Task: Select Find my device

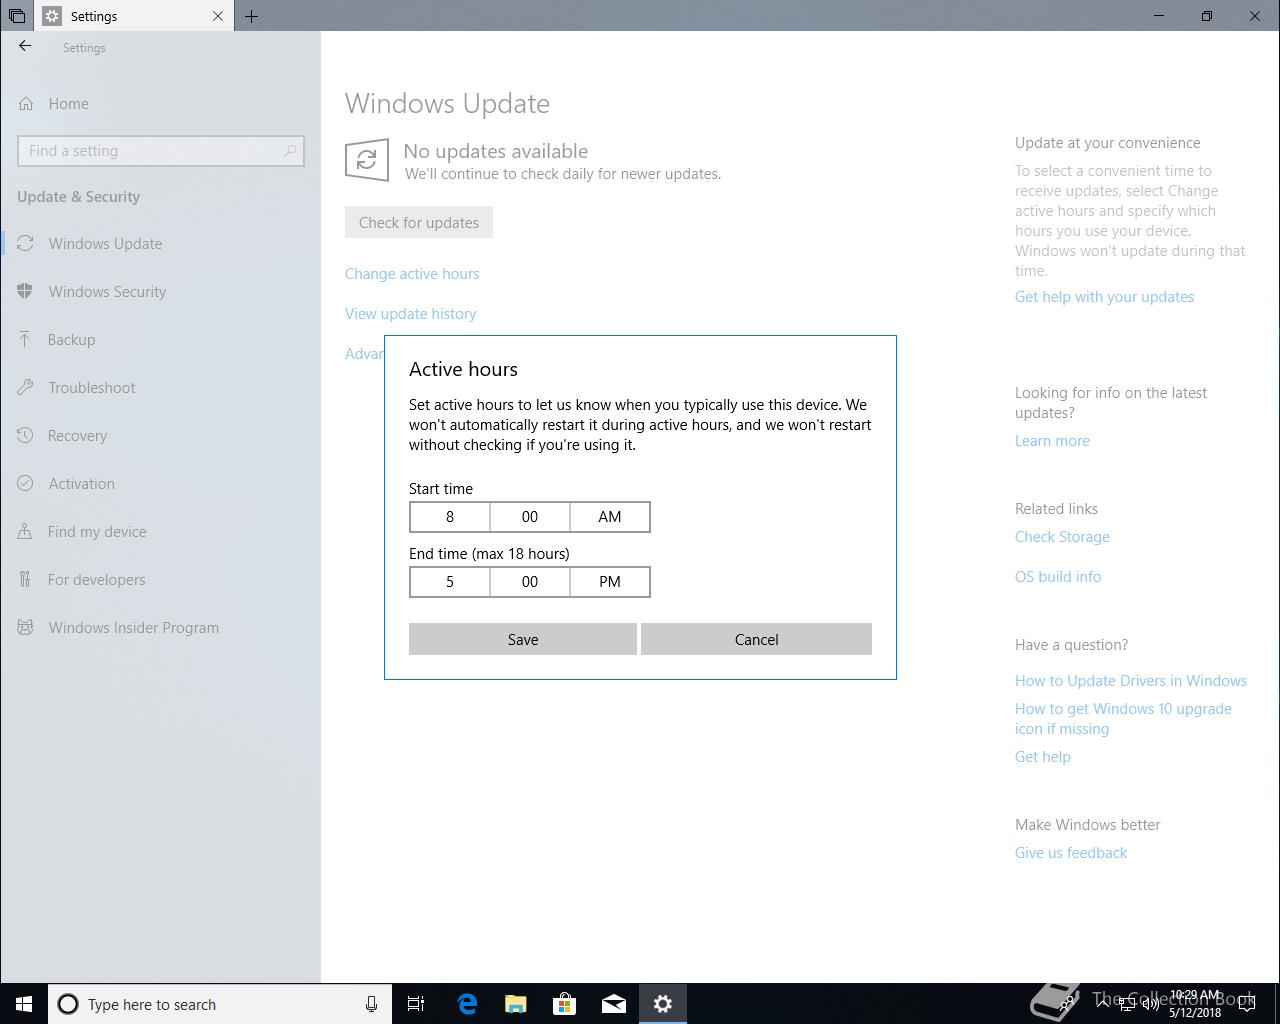Action: (160, 532)
